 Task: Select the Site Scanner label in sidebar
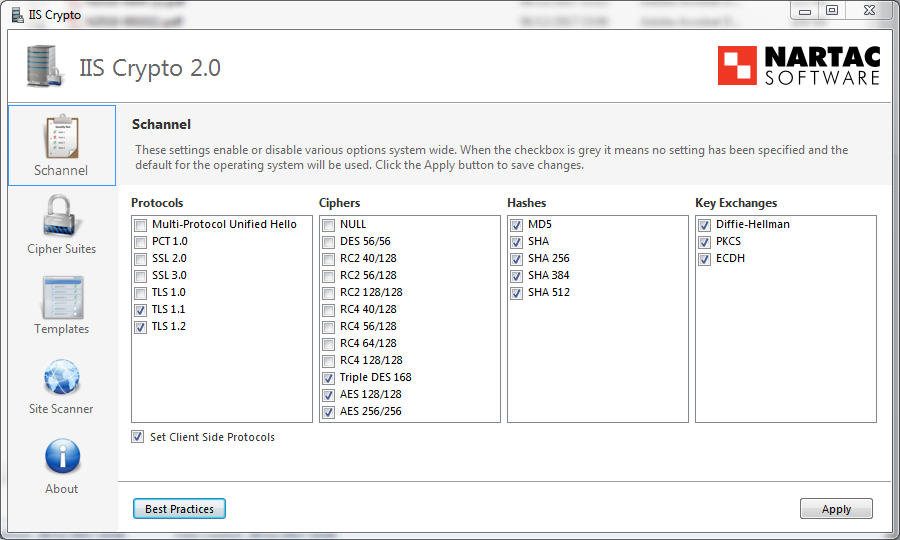61,409
